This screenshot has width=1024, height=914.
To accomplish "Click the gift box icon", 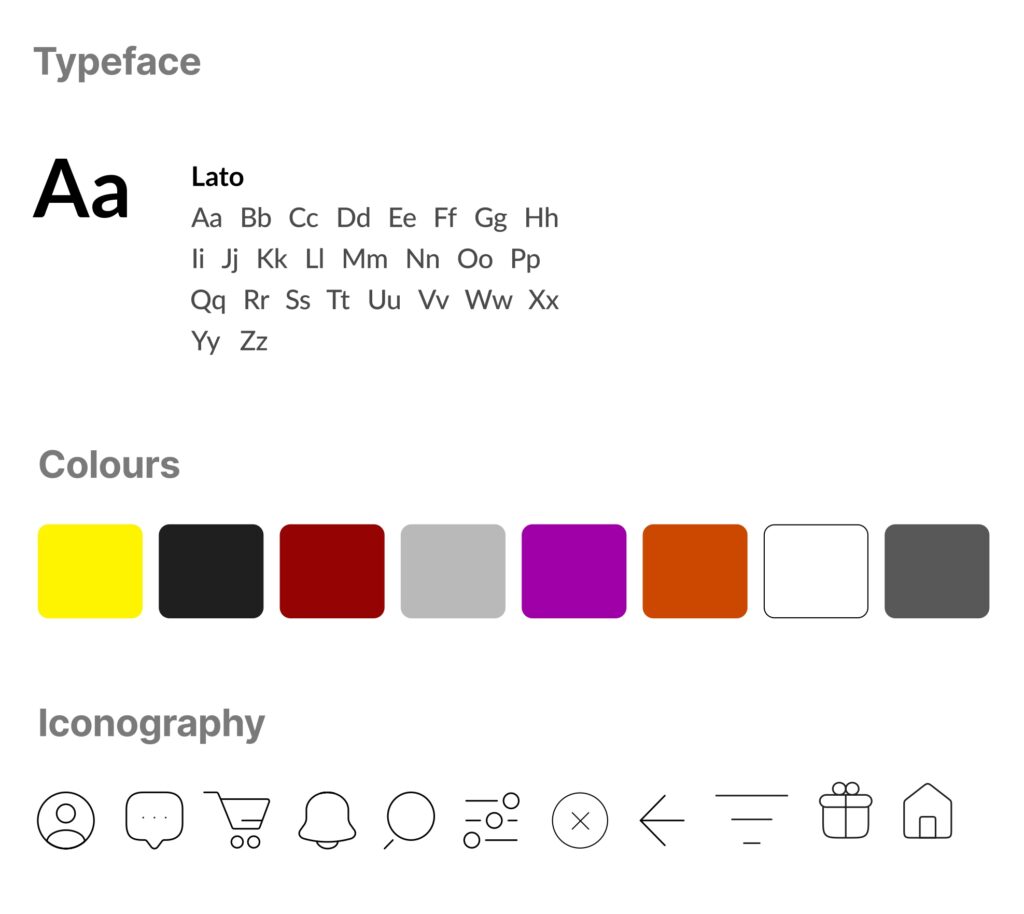I will (845, 810).
